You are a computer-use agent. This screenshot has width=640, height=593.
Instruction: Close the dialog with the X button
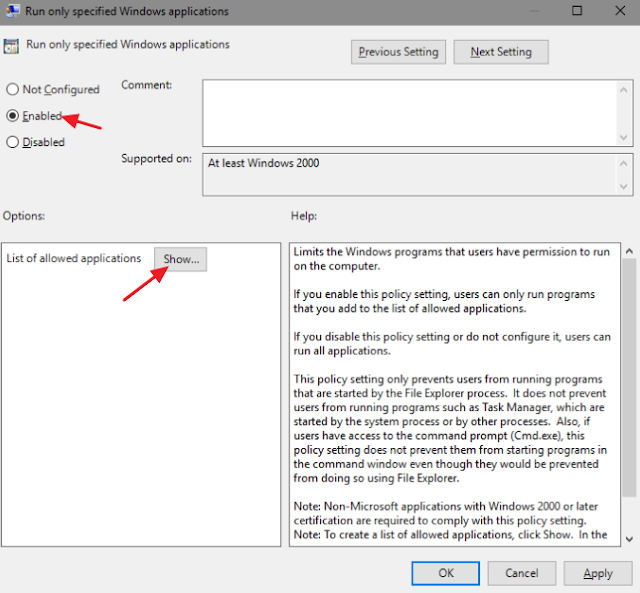[x=620, y=11]
